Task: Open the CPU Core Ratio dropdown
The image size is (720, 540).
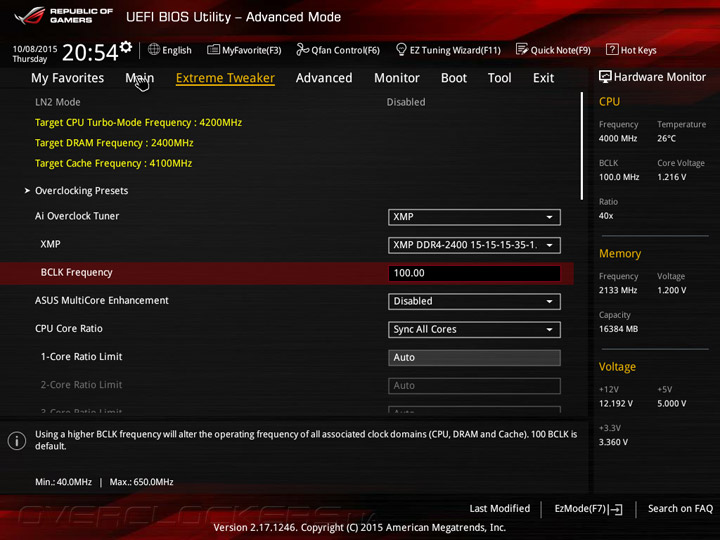Action: pyautogui.click(x=474, y=329)
